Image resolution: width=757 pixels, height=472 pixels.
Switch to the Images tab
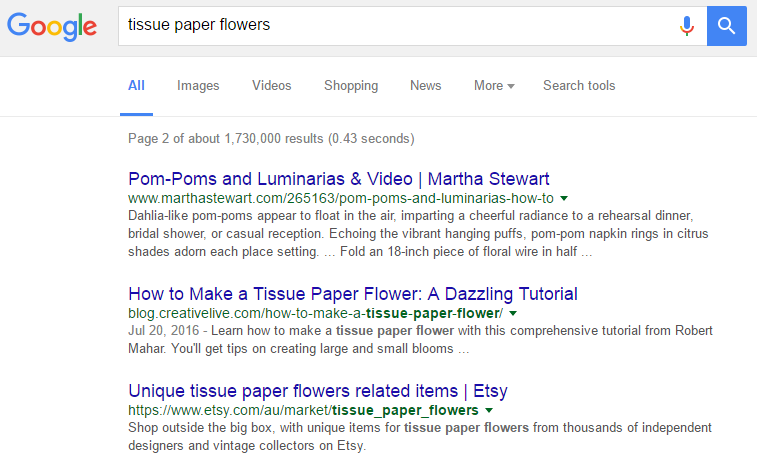(198, 86)
